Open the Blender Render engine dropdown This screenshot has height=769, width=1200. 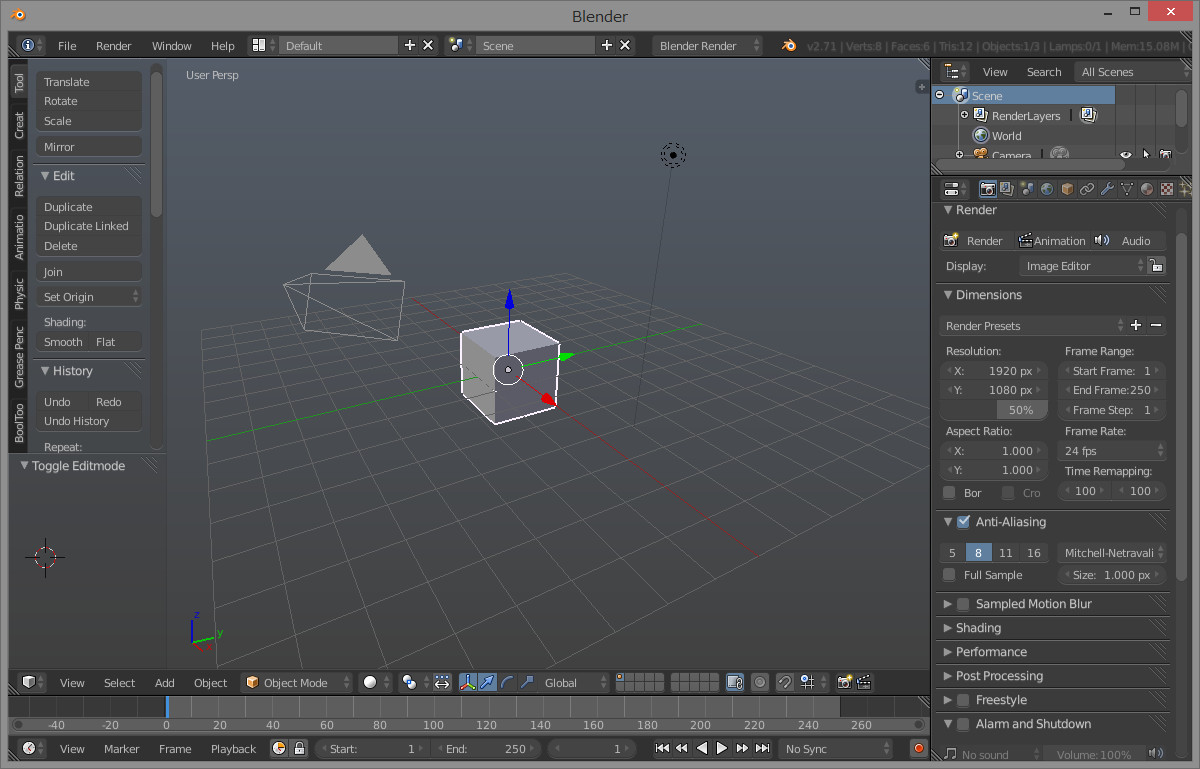click(707, 45)
